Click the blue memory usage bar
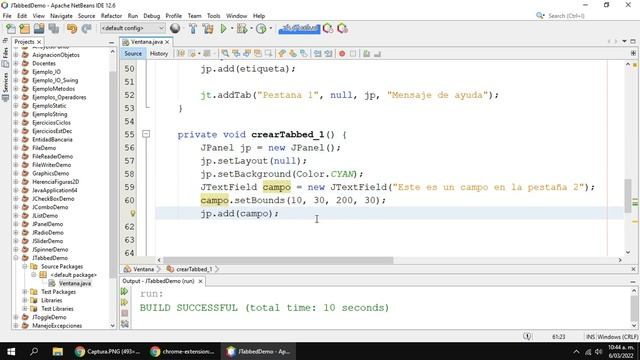Image resolution: width=640 pixels, height=360 pixels. 299,29
